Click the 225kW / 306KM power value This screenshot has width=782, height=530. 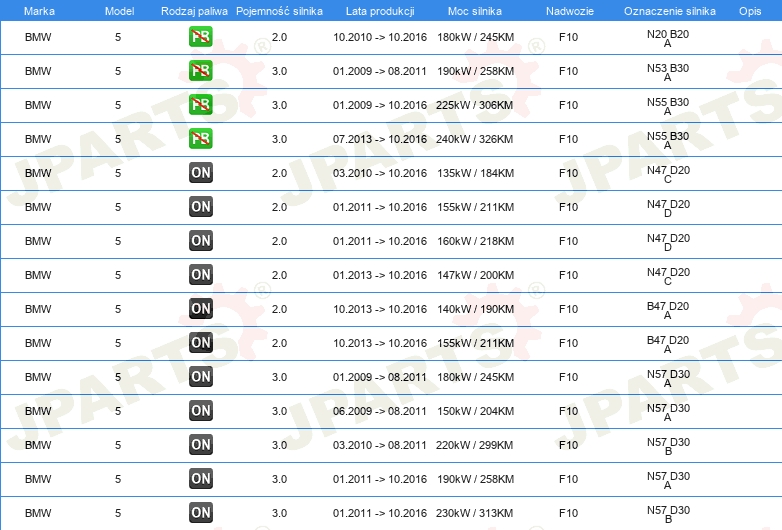(x=474, y=105)
